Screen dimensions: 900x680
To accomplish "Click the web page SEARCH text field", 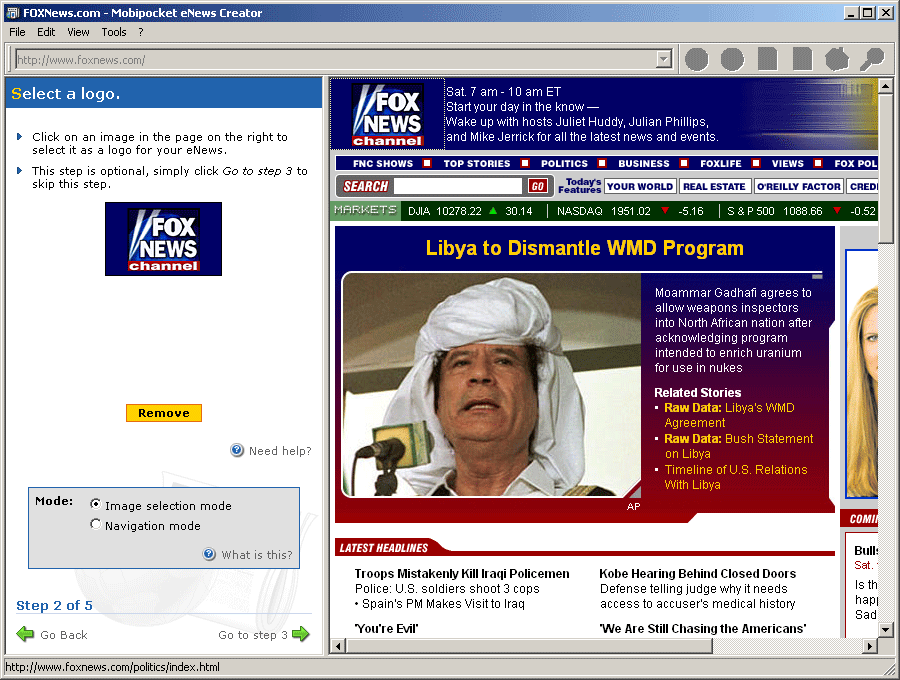I will (x=458, y=186).
